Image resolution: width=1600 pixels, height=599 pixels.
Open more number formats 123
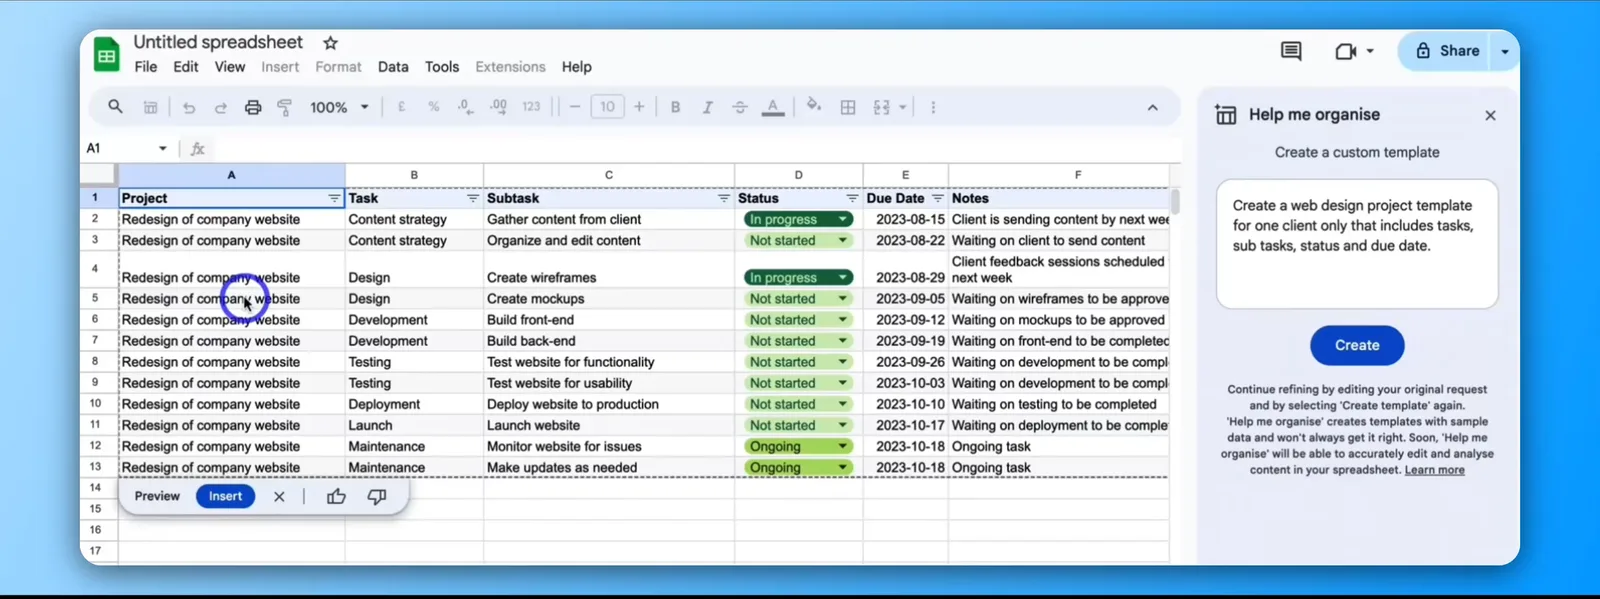pyautogui.click(x=531, y=107)
